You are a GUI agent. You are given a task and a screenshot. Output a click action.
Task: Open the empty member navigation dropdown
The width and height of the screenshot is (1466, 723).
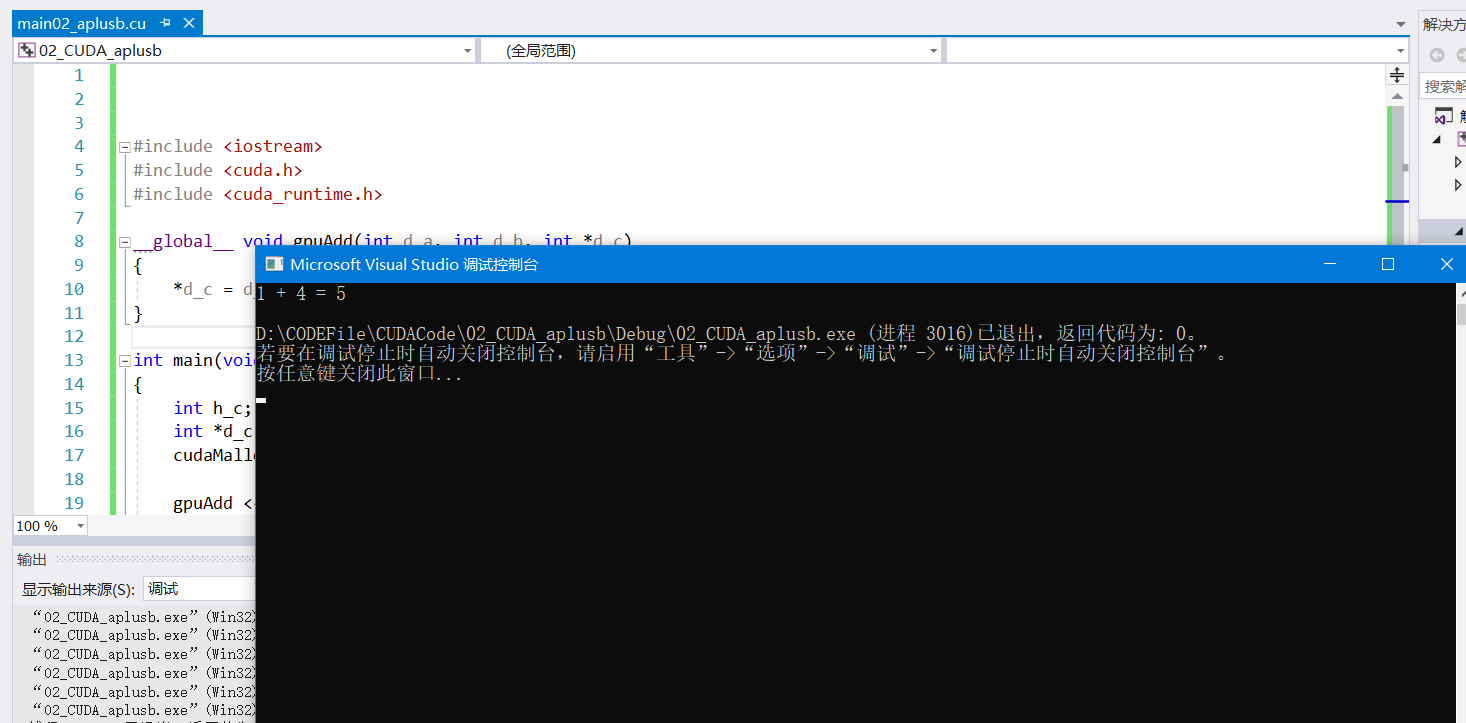1176,50
